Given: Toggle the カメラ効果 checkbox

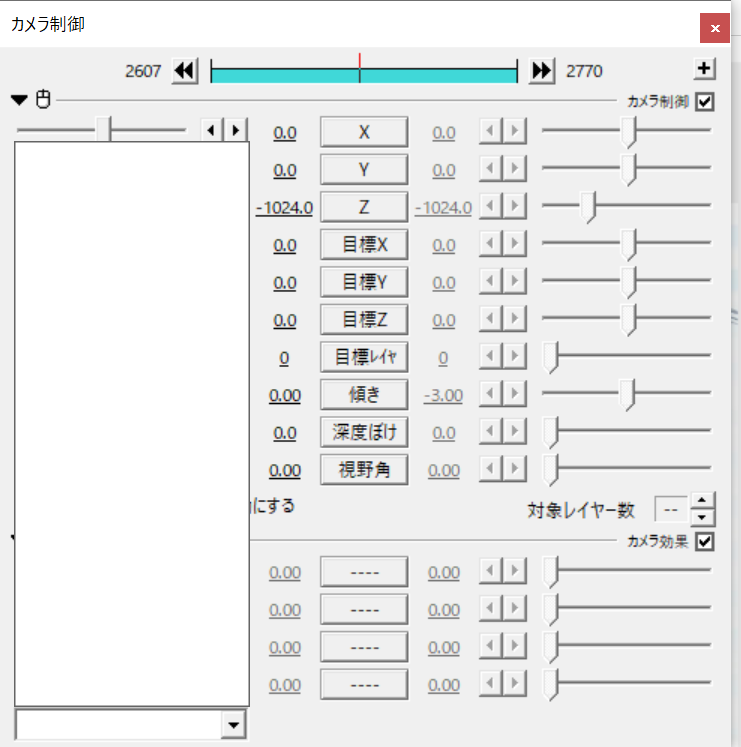Looking at the screenshot, I should 705,542.
